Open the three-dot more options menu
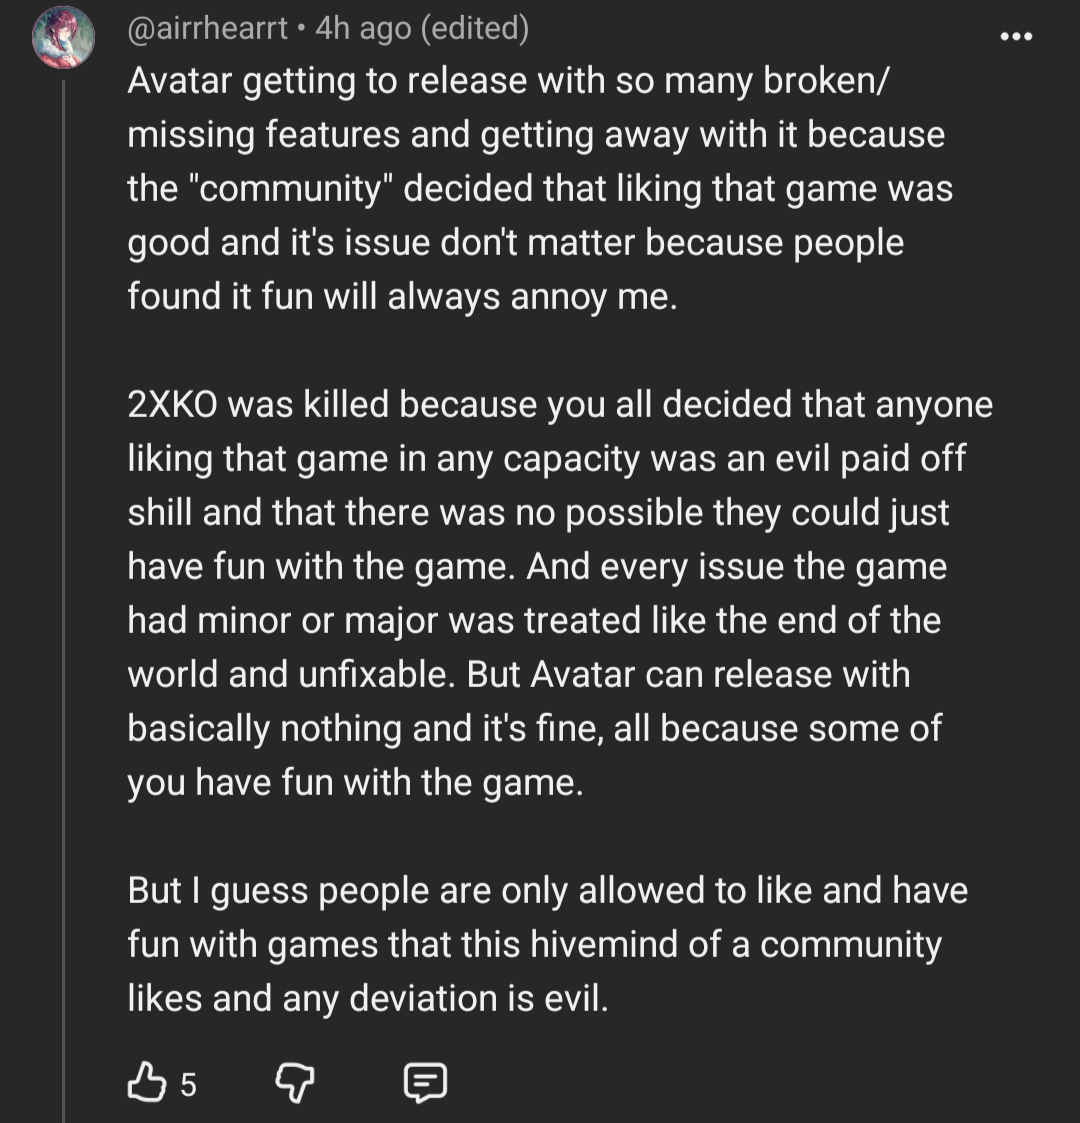This screenshot has height=1123, width=1080. point(1016,36)
